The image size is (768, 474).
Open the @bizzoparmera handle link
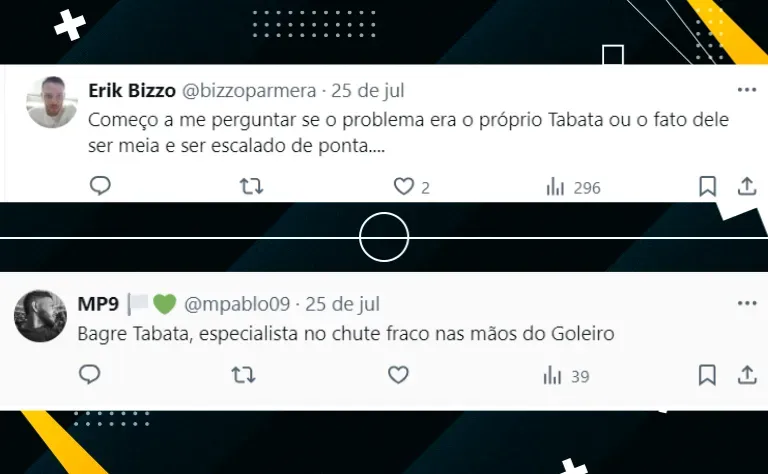pos(249,91)
